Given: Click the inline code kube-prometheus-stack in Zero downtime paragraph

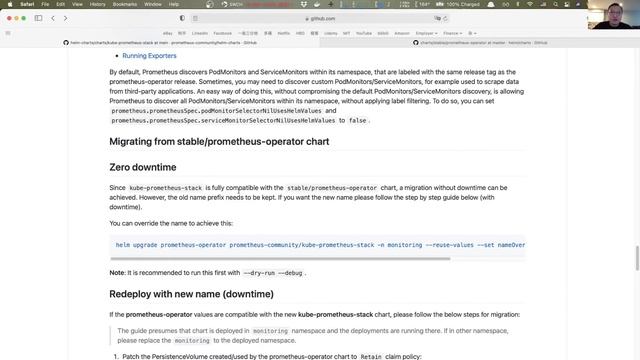Looking at the screenshot, I should (x=165, y=188).
